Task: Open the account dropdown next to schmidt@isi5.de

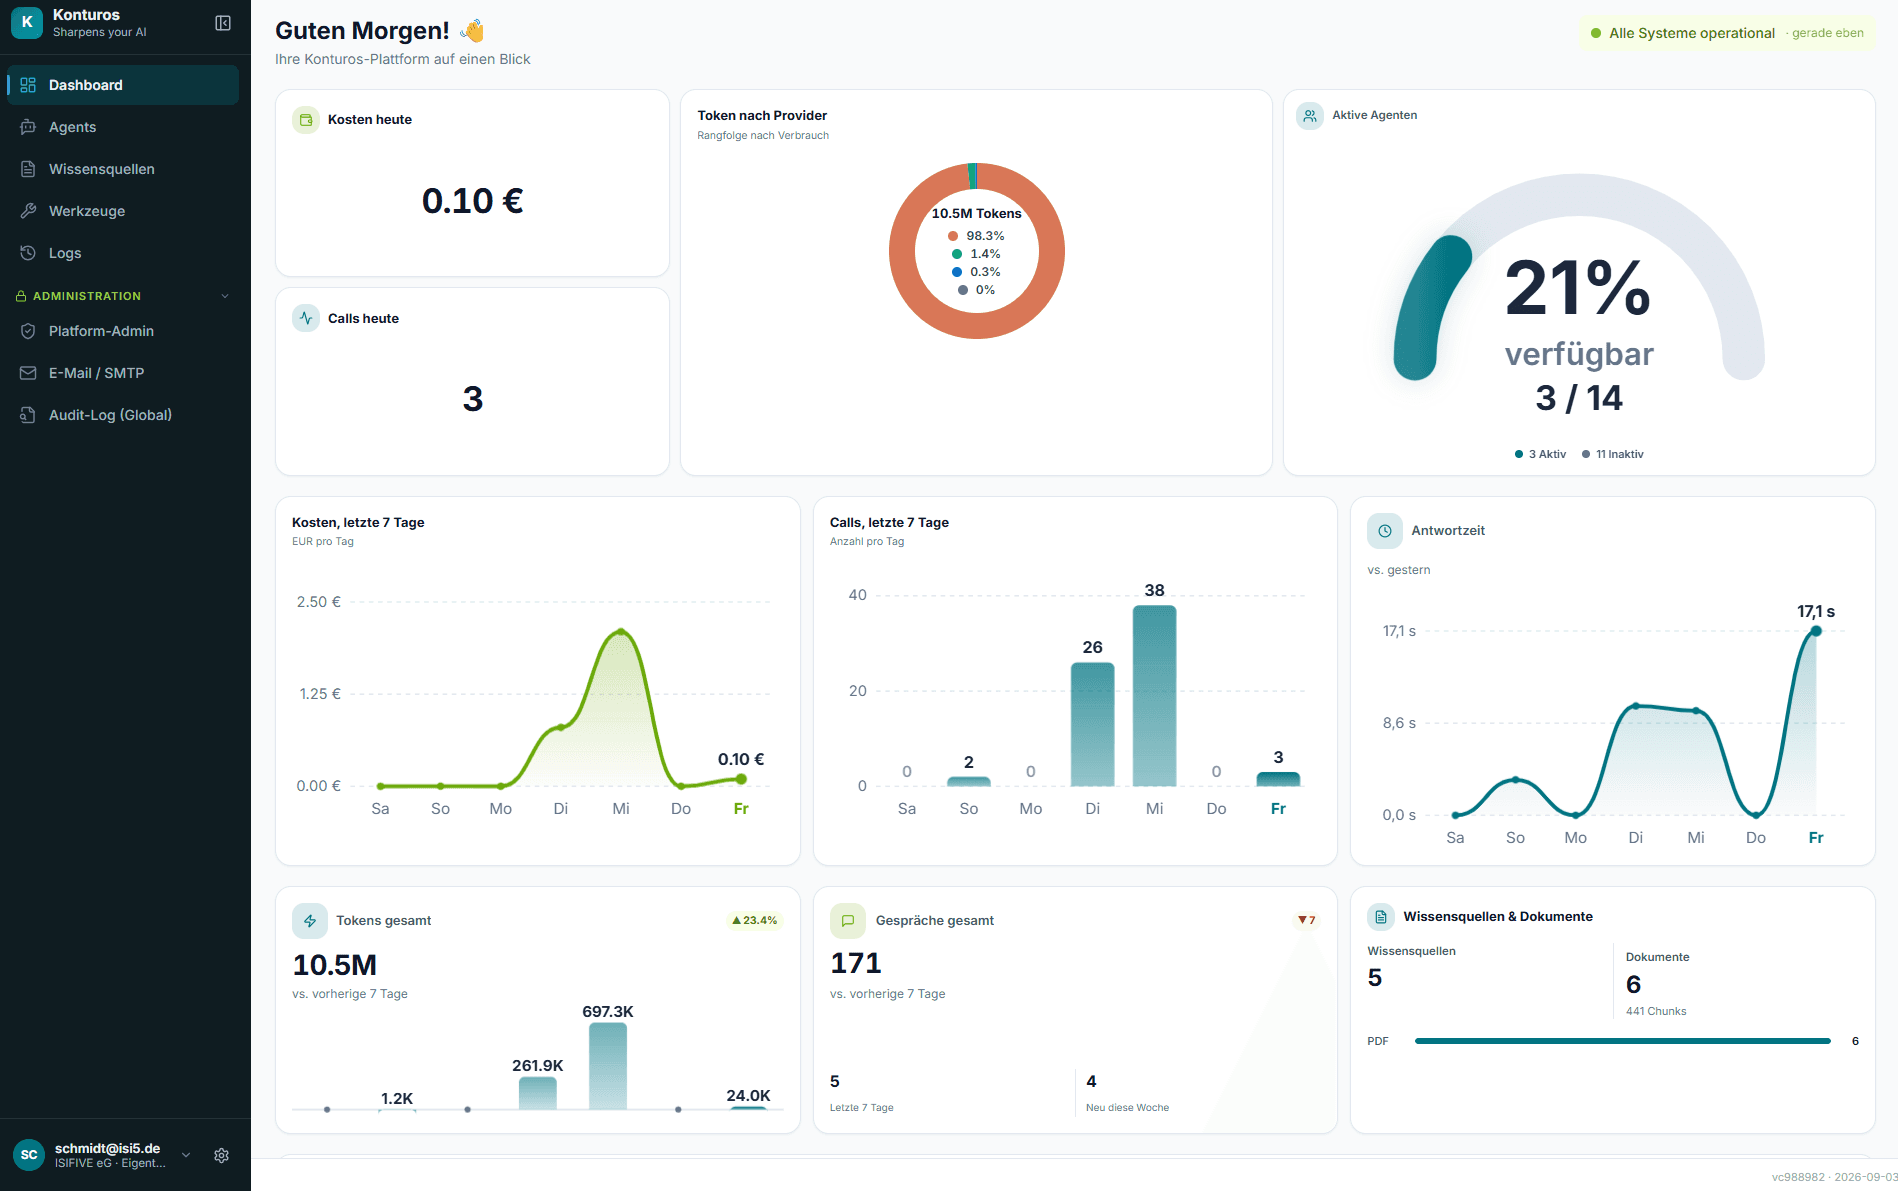Action: [186, 1155]
